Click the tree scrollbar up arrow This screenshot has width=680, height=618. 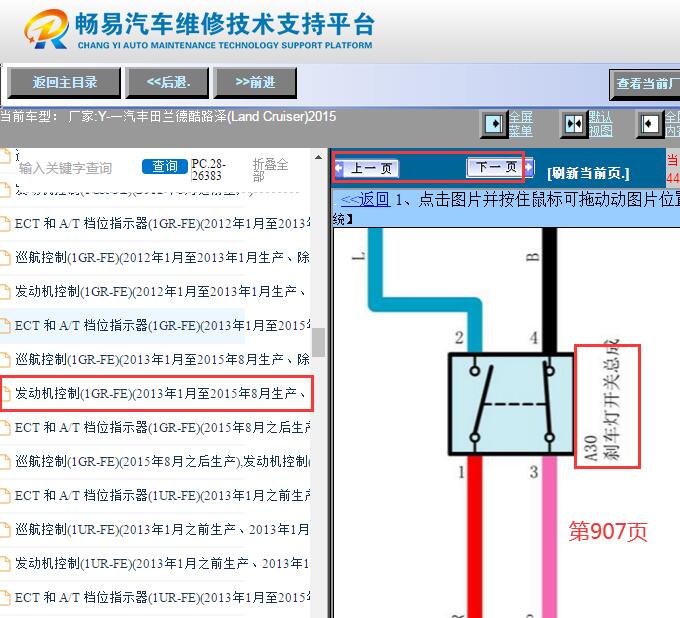pos(318,157)
